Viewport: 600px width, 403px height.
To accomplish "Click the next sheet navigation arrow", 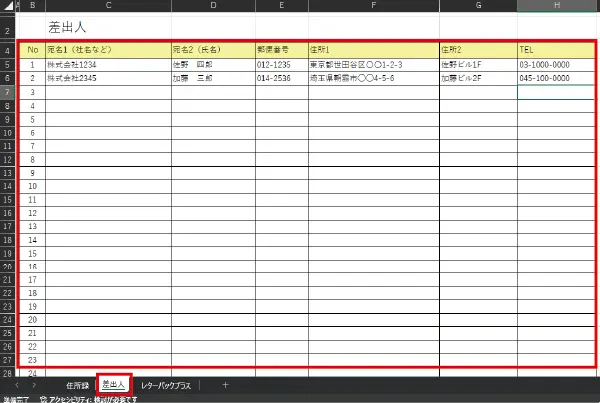I will point(36,385).
